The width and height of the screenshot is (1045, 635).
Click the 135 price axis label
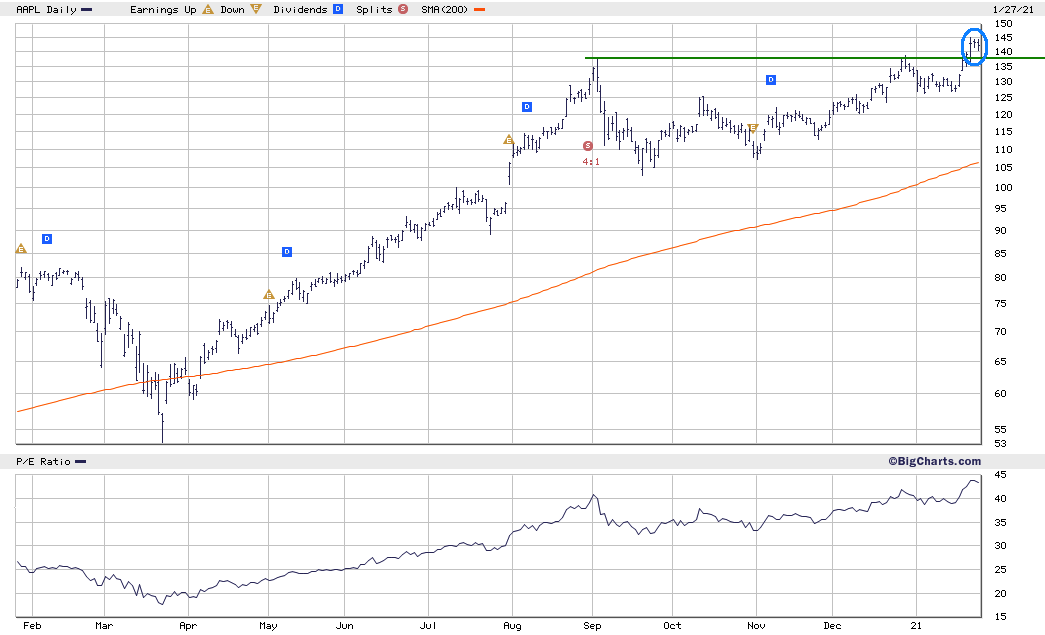coord(1003,67)
